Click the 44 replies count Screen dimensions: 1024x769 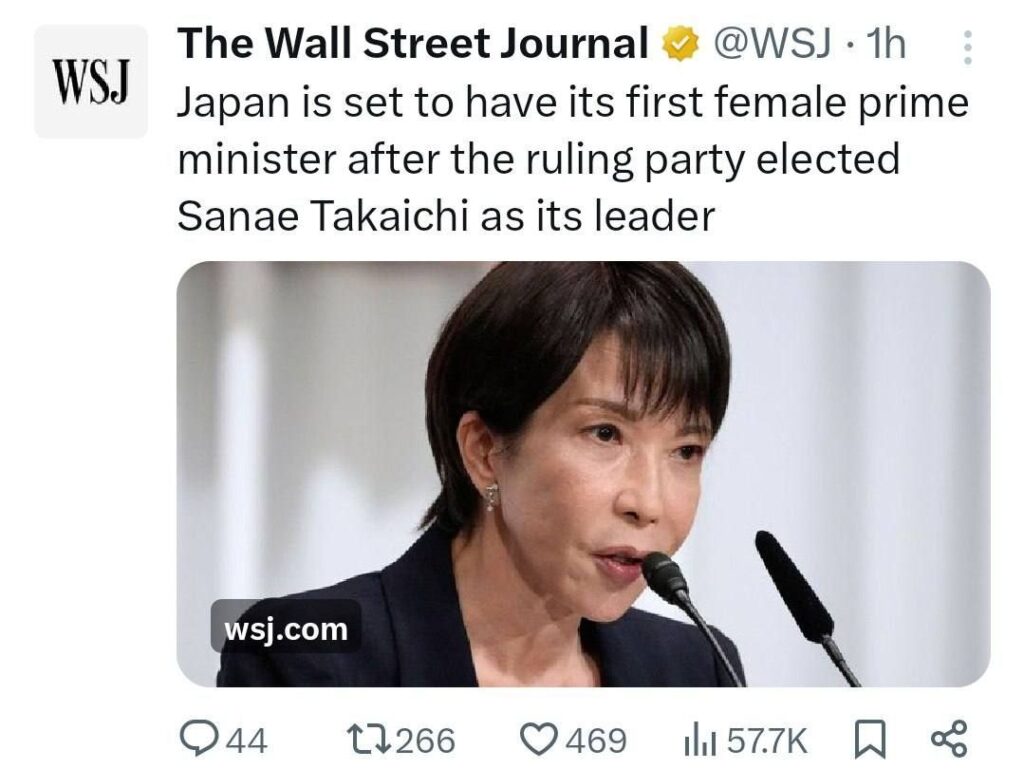click(245, 741)
